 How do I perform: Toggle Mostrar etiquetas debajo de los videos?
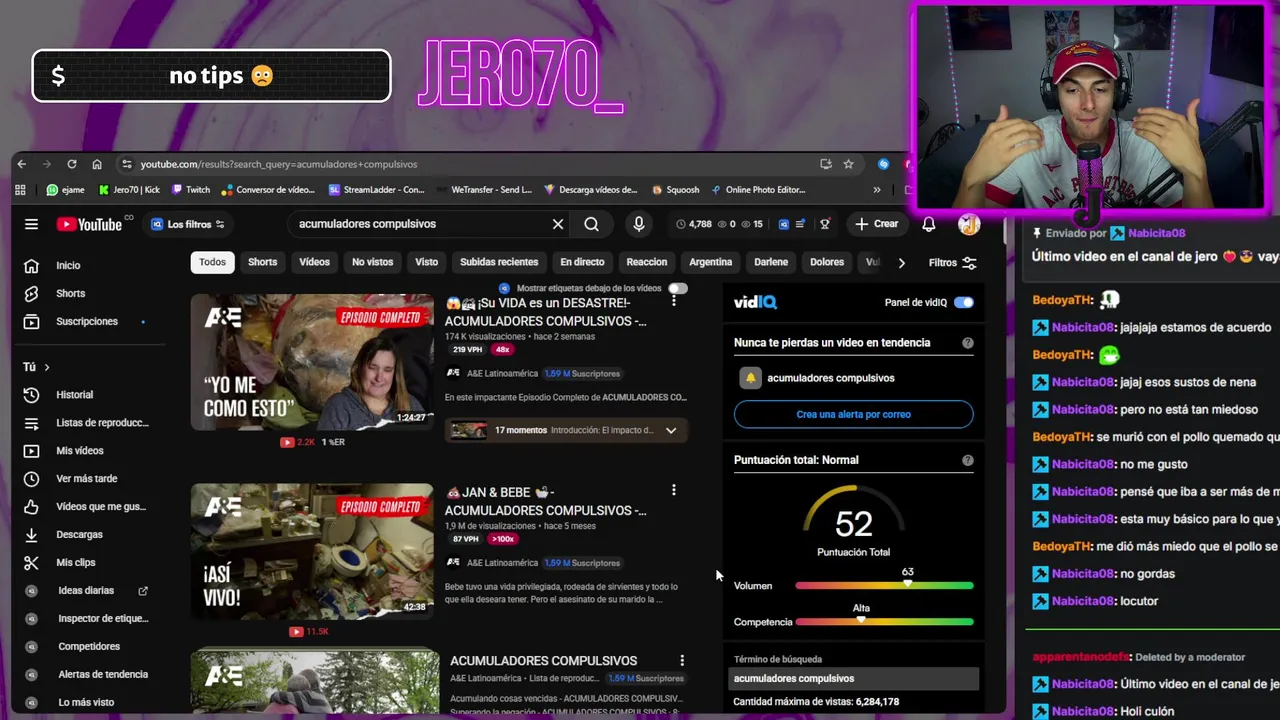(x=677, y=288)
